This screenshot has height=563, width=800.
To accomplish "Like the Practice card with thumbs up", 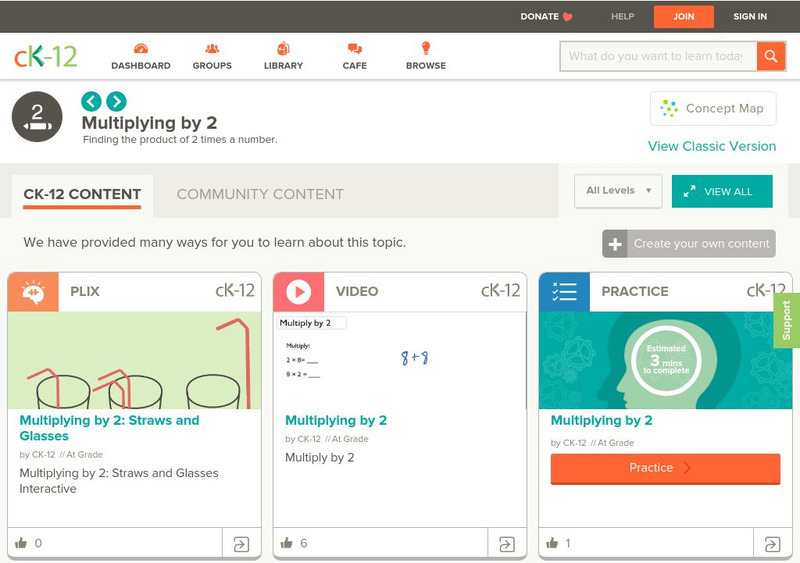I will [552, 543].
